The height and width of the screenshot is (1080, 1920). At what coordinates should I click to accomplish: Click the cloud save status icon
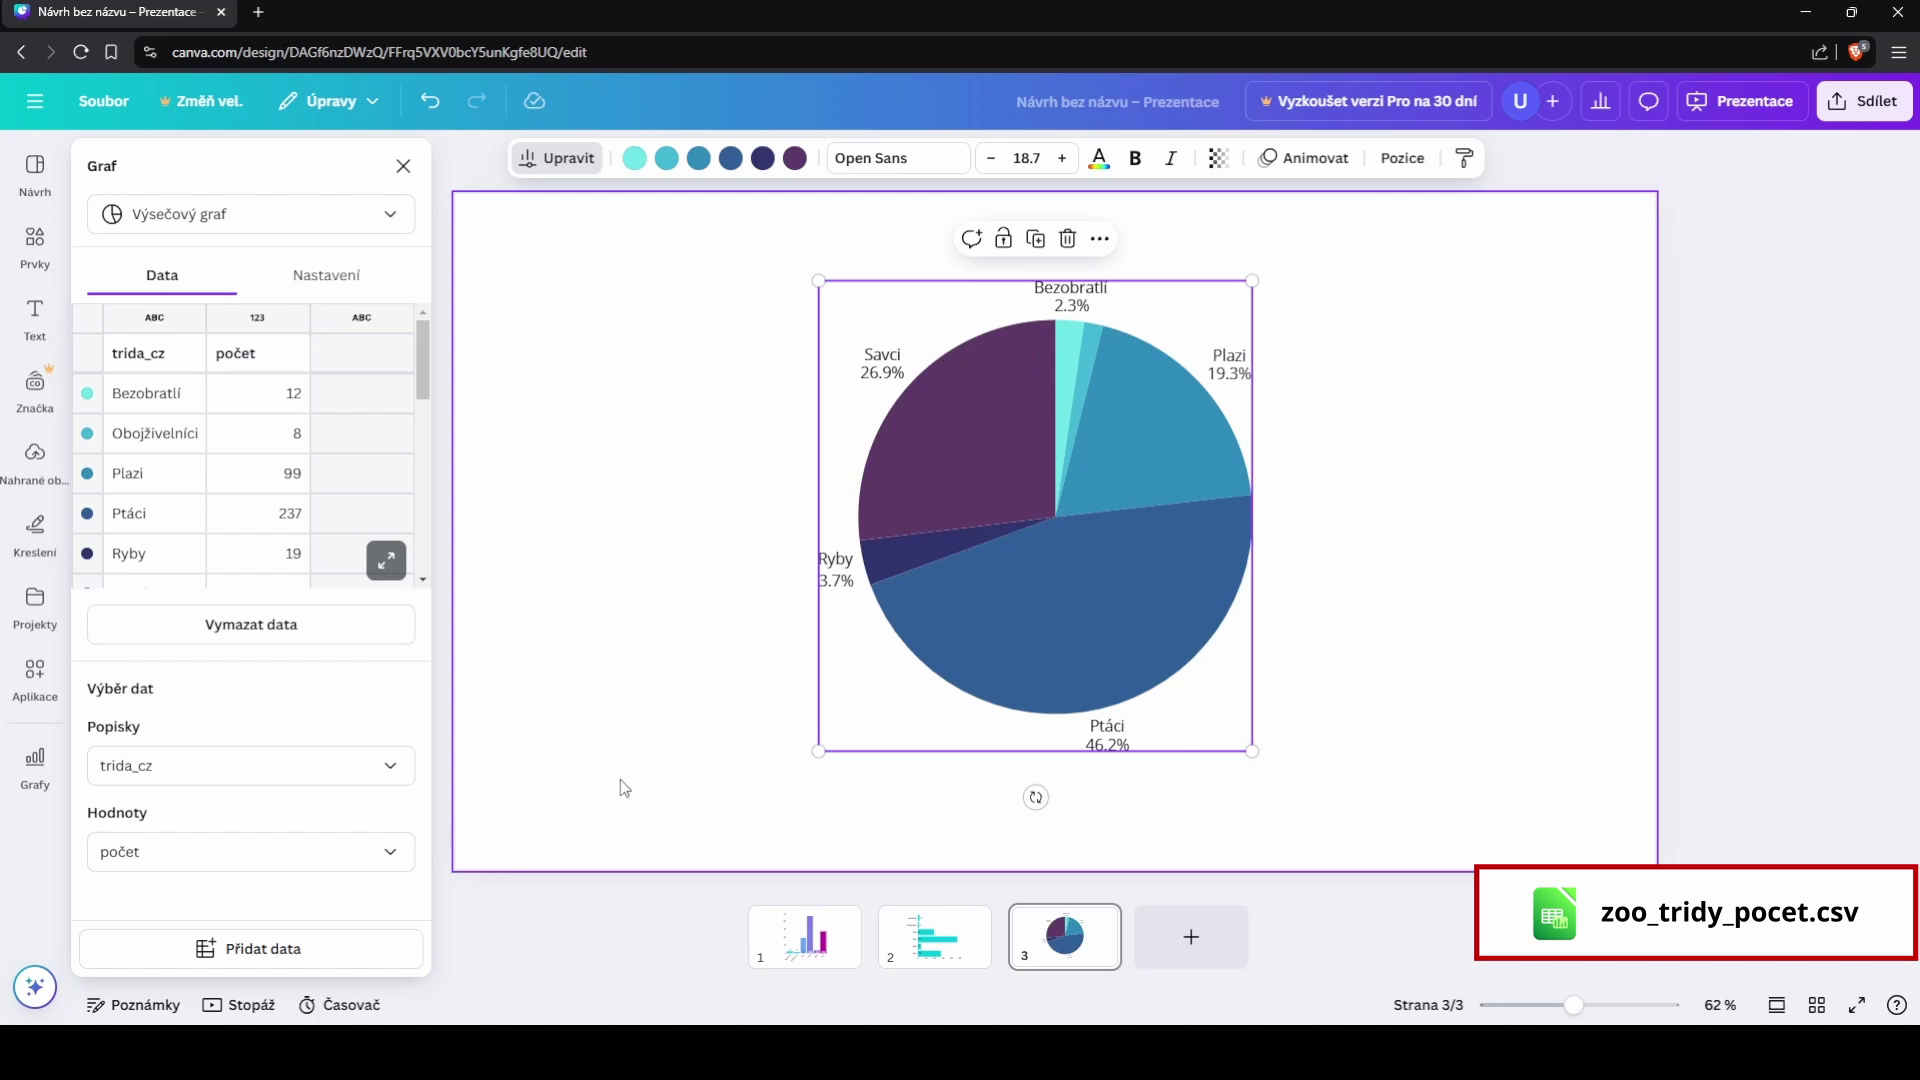tap(534, 101)
